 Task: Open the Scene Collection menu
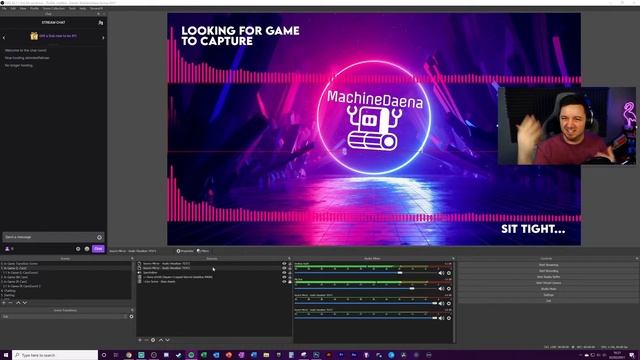tap(54, 8)
